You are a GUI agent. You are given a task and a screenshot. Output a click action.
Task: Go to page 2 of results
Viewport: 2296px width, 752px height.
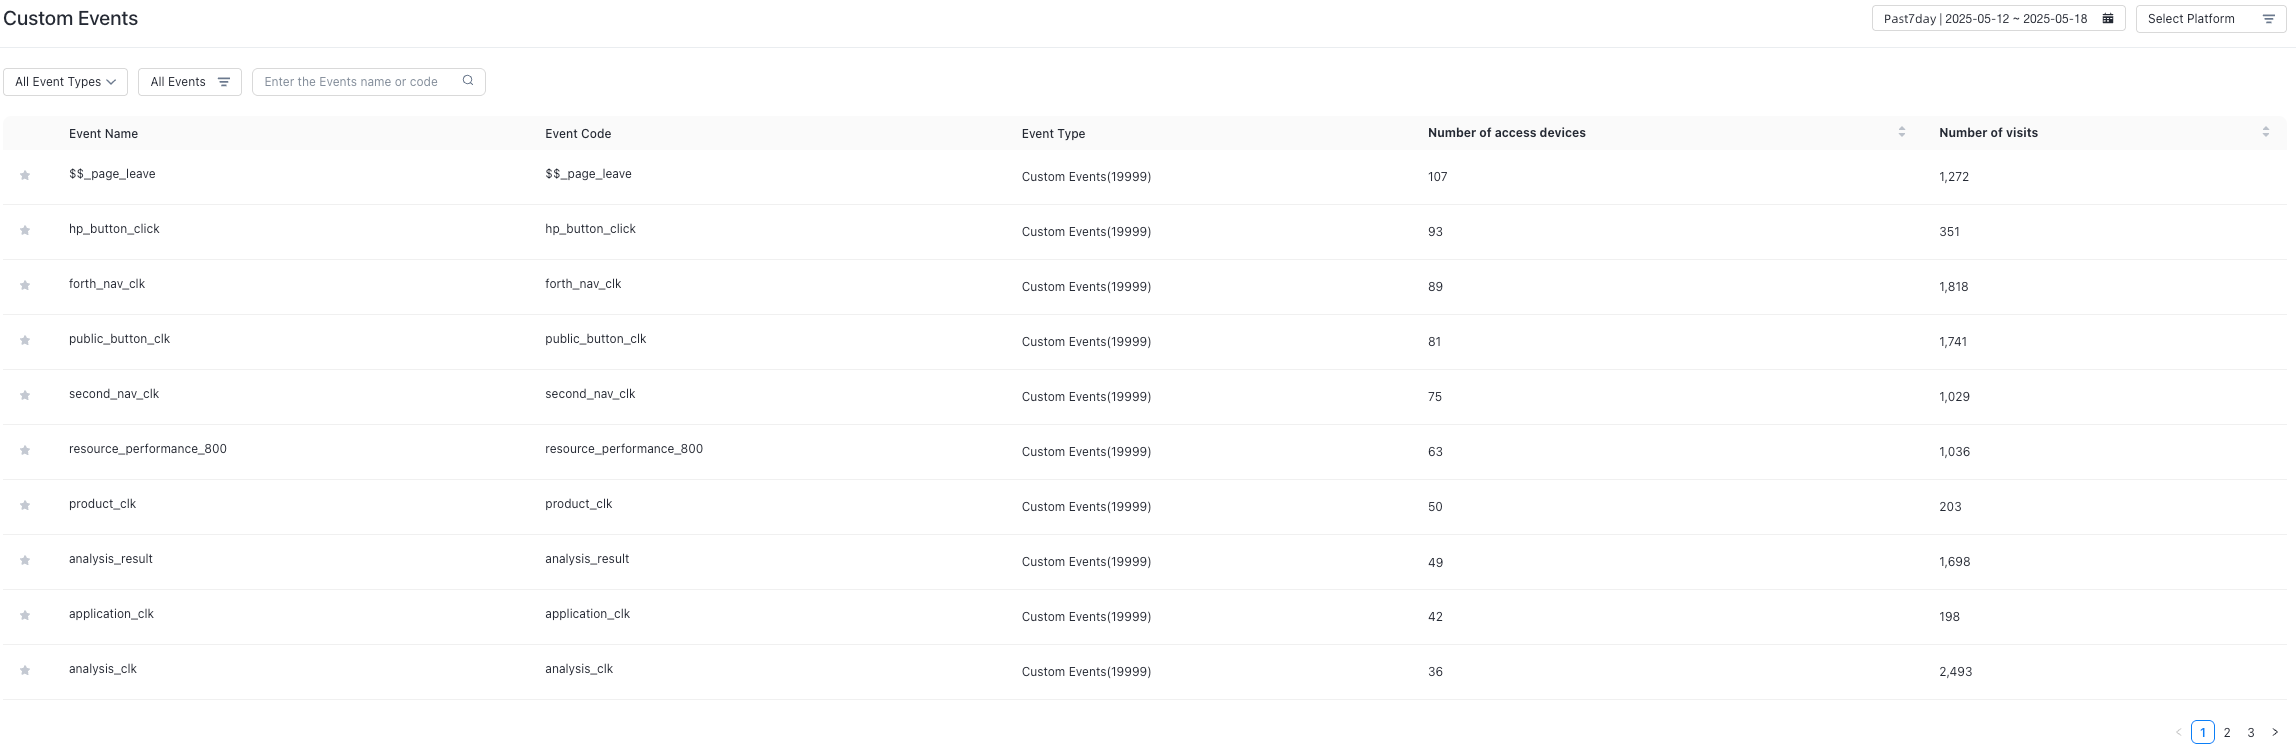(x=2227, y=732)
